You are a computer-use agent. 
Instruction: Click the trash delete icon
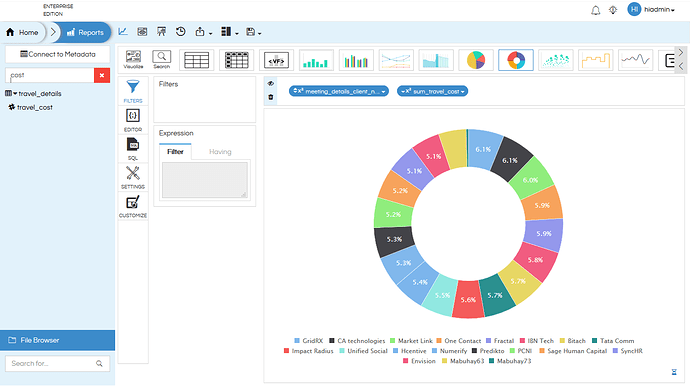pos(271,97)
